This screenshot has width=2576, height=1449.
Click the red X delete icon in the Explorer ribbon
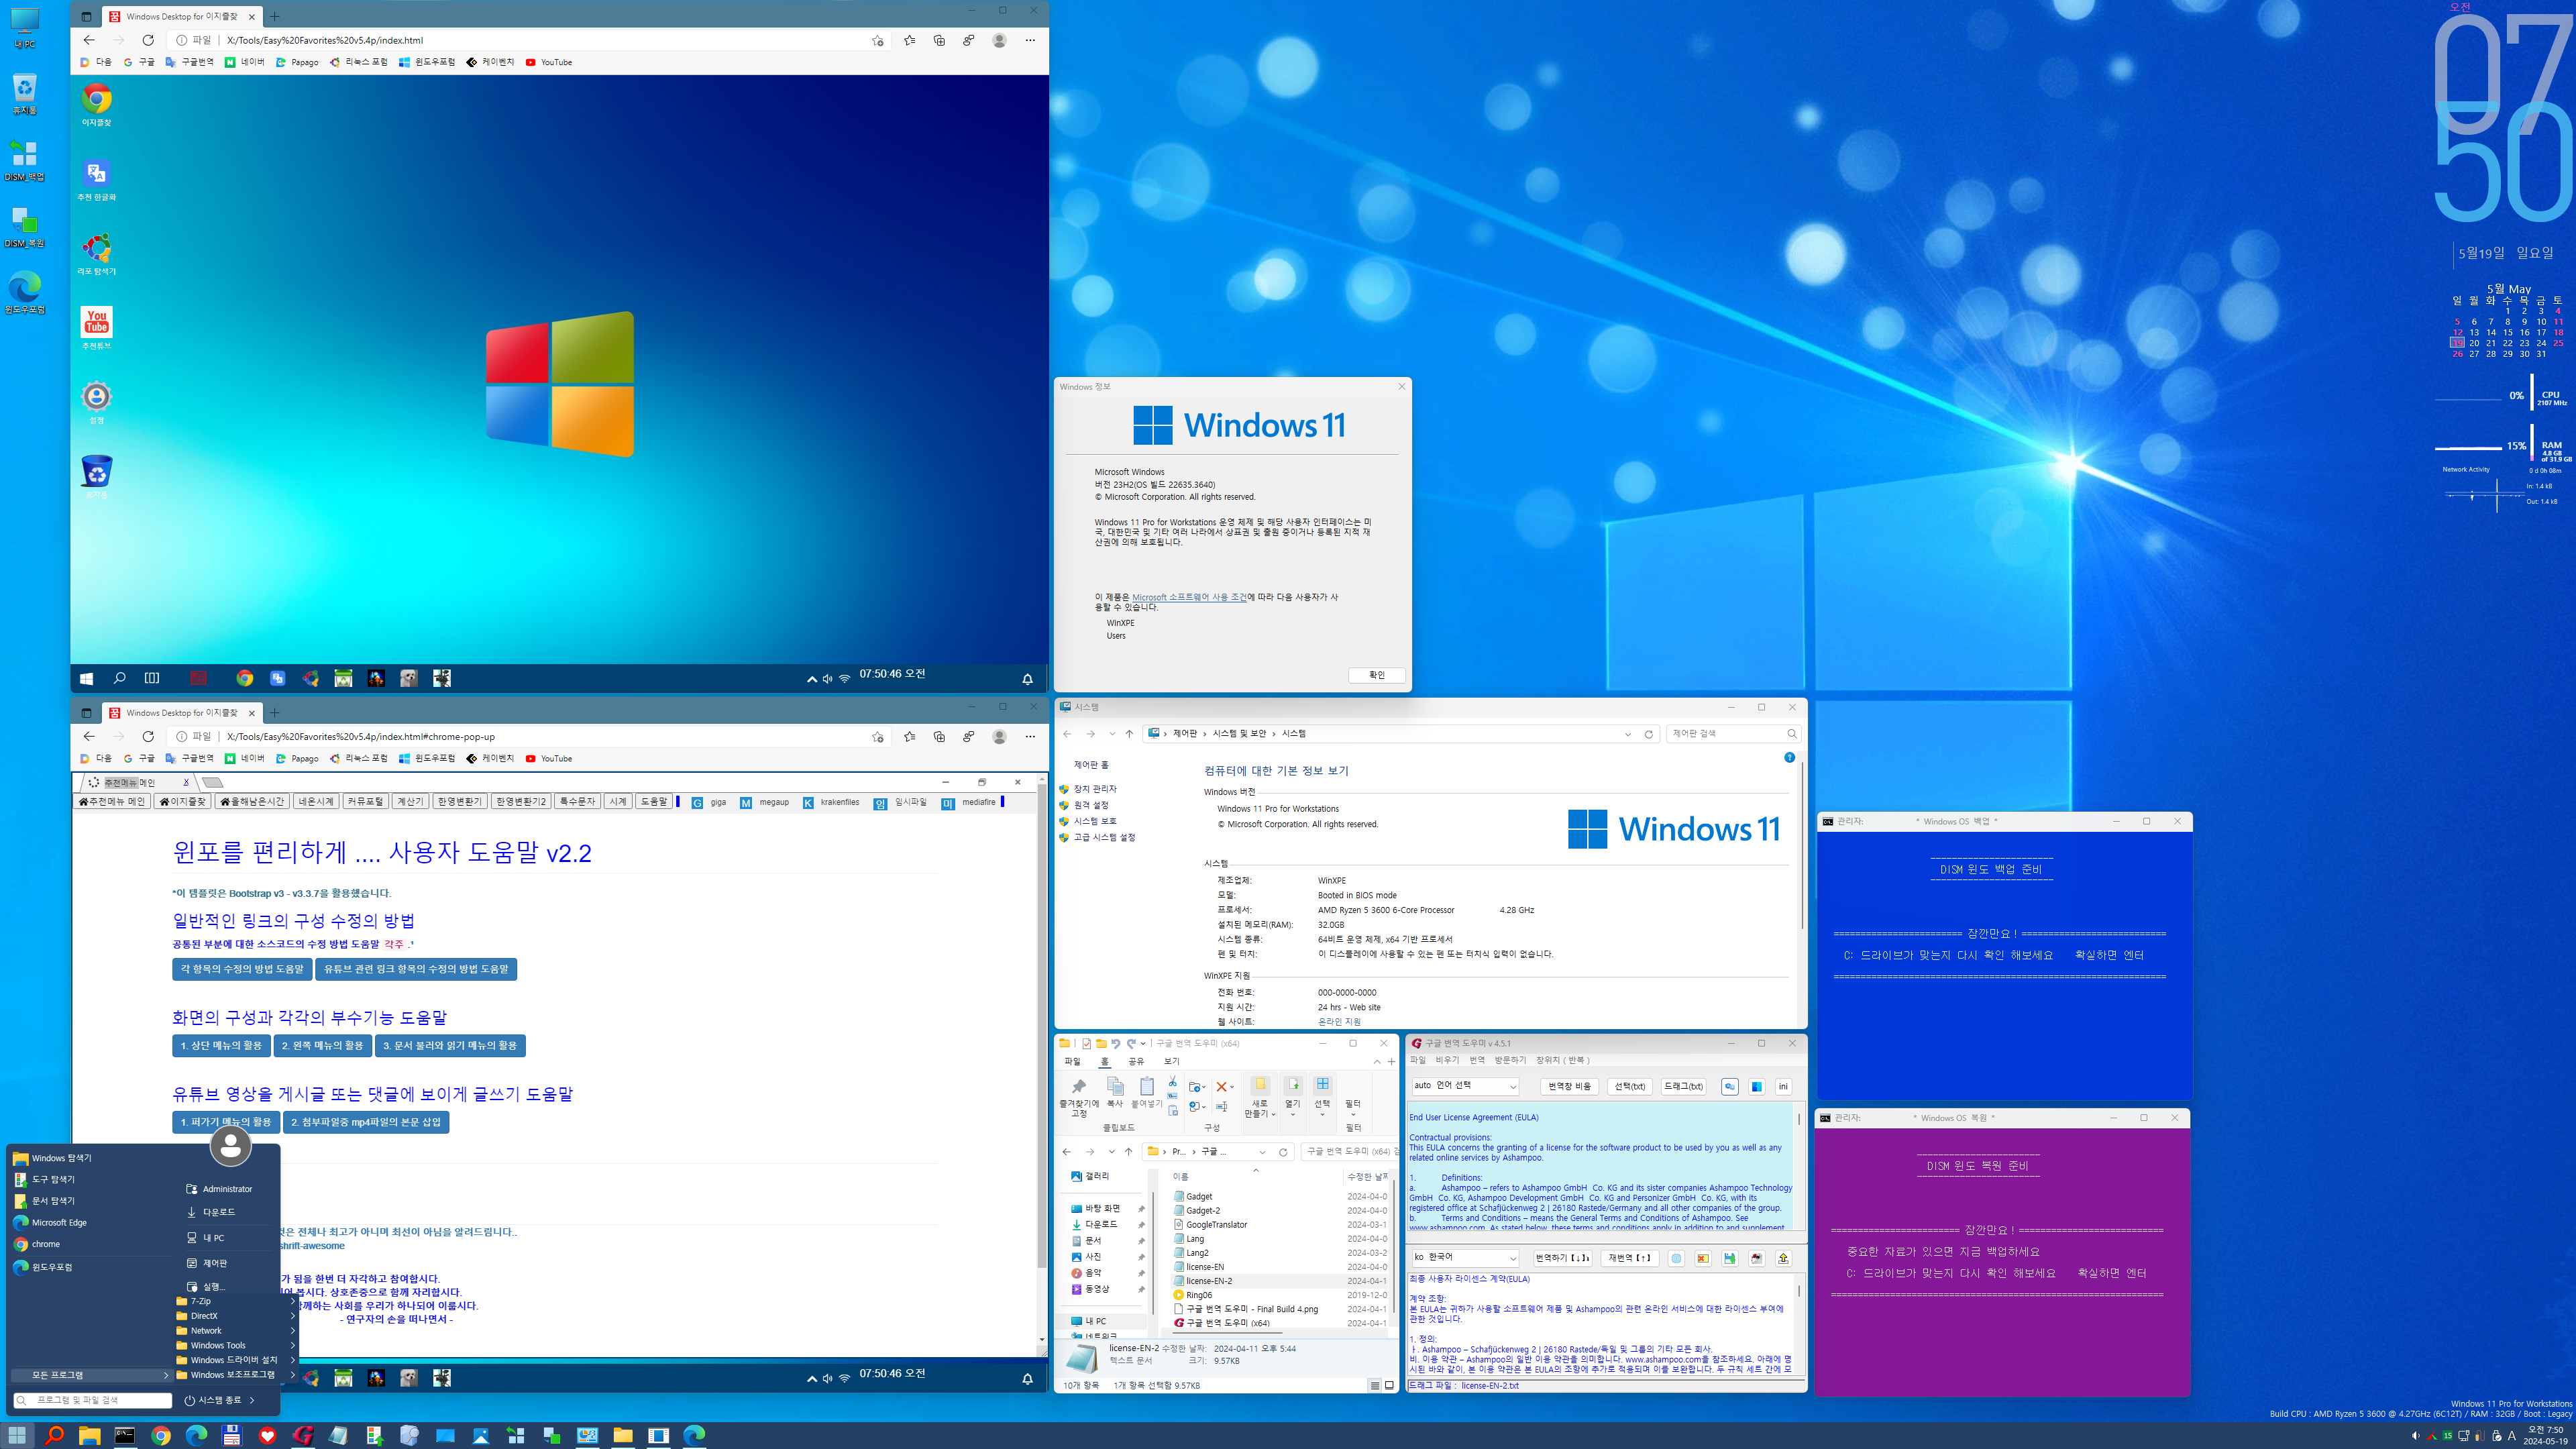point(1221,1087)
